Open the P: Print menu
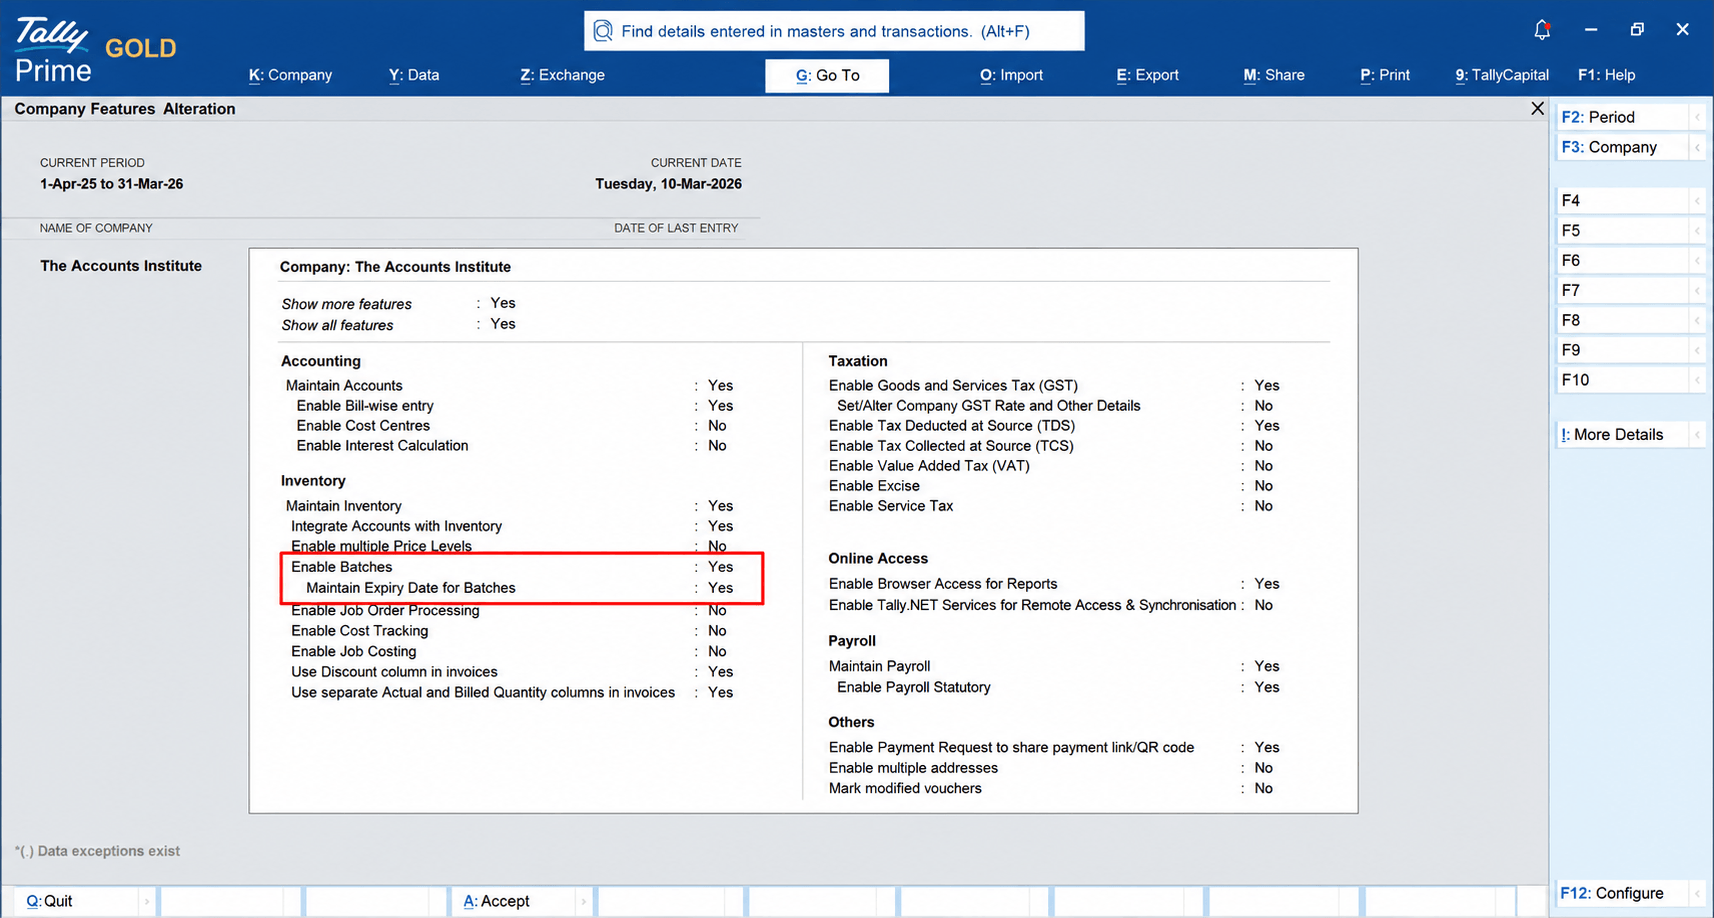Image resolution: width=1714 pixels, height=918 pixels. [1385, 75]
